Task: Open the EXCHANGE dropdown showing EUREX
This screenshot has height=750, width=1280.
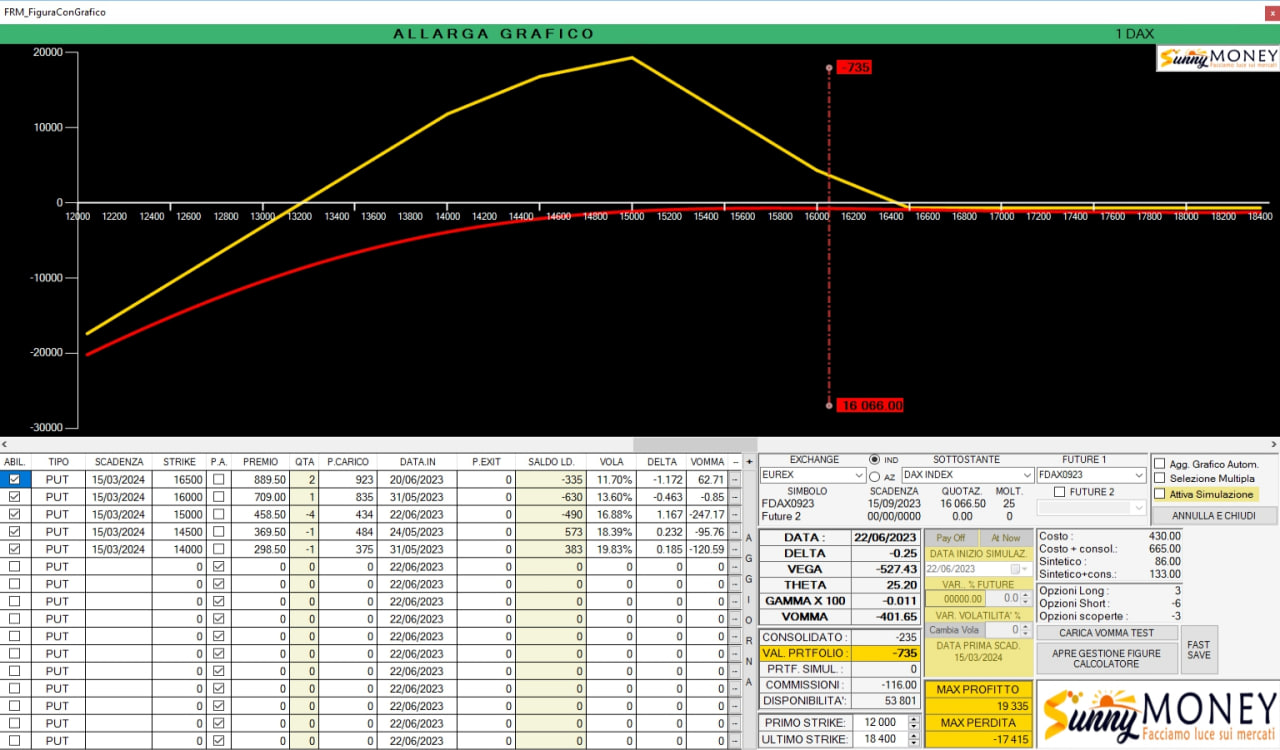Action: click(x=813, y=475)
